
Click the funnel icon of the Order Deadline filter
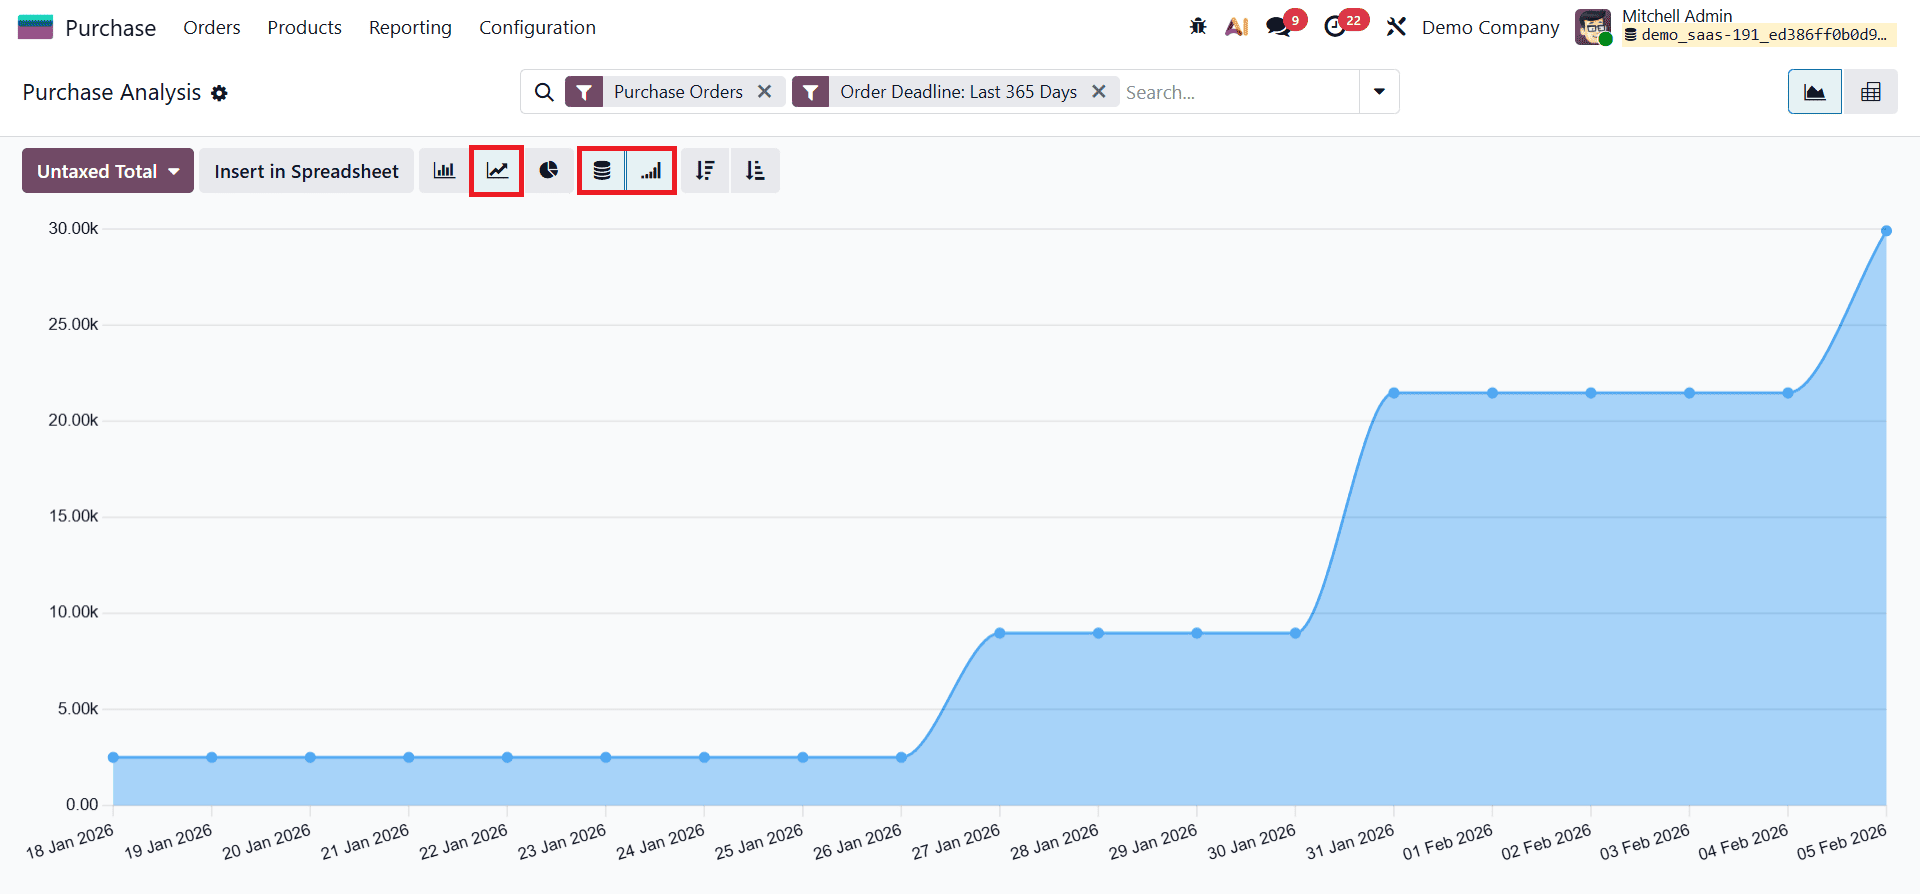pos(810,92)
